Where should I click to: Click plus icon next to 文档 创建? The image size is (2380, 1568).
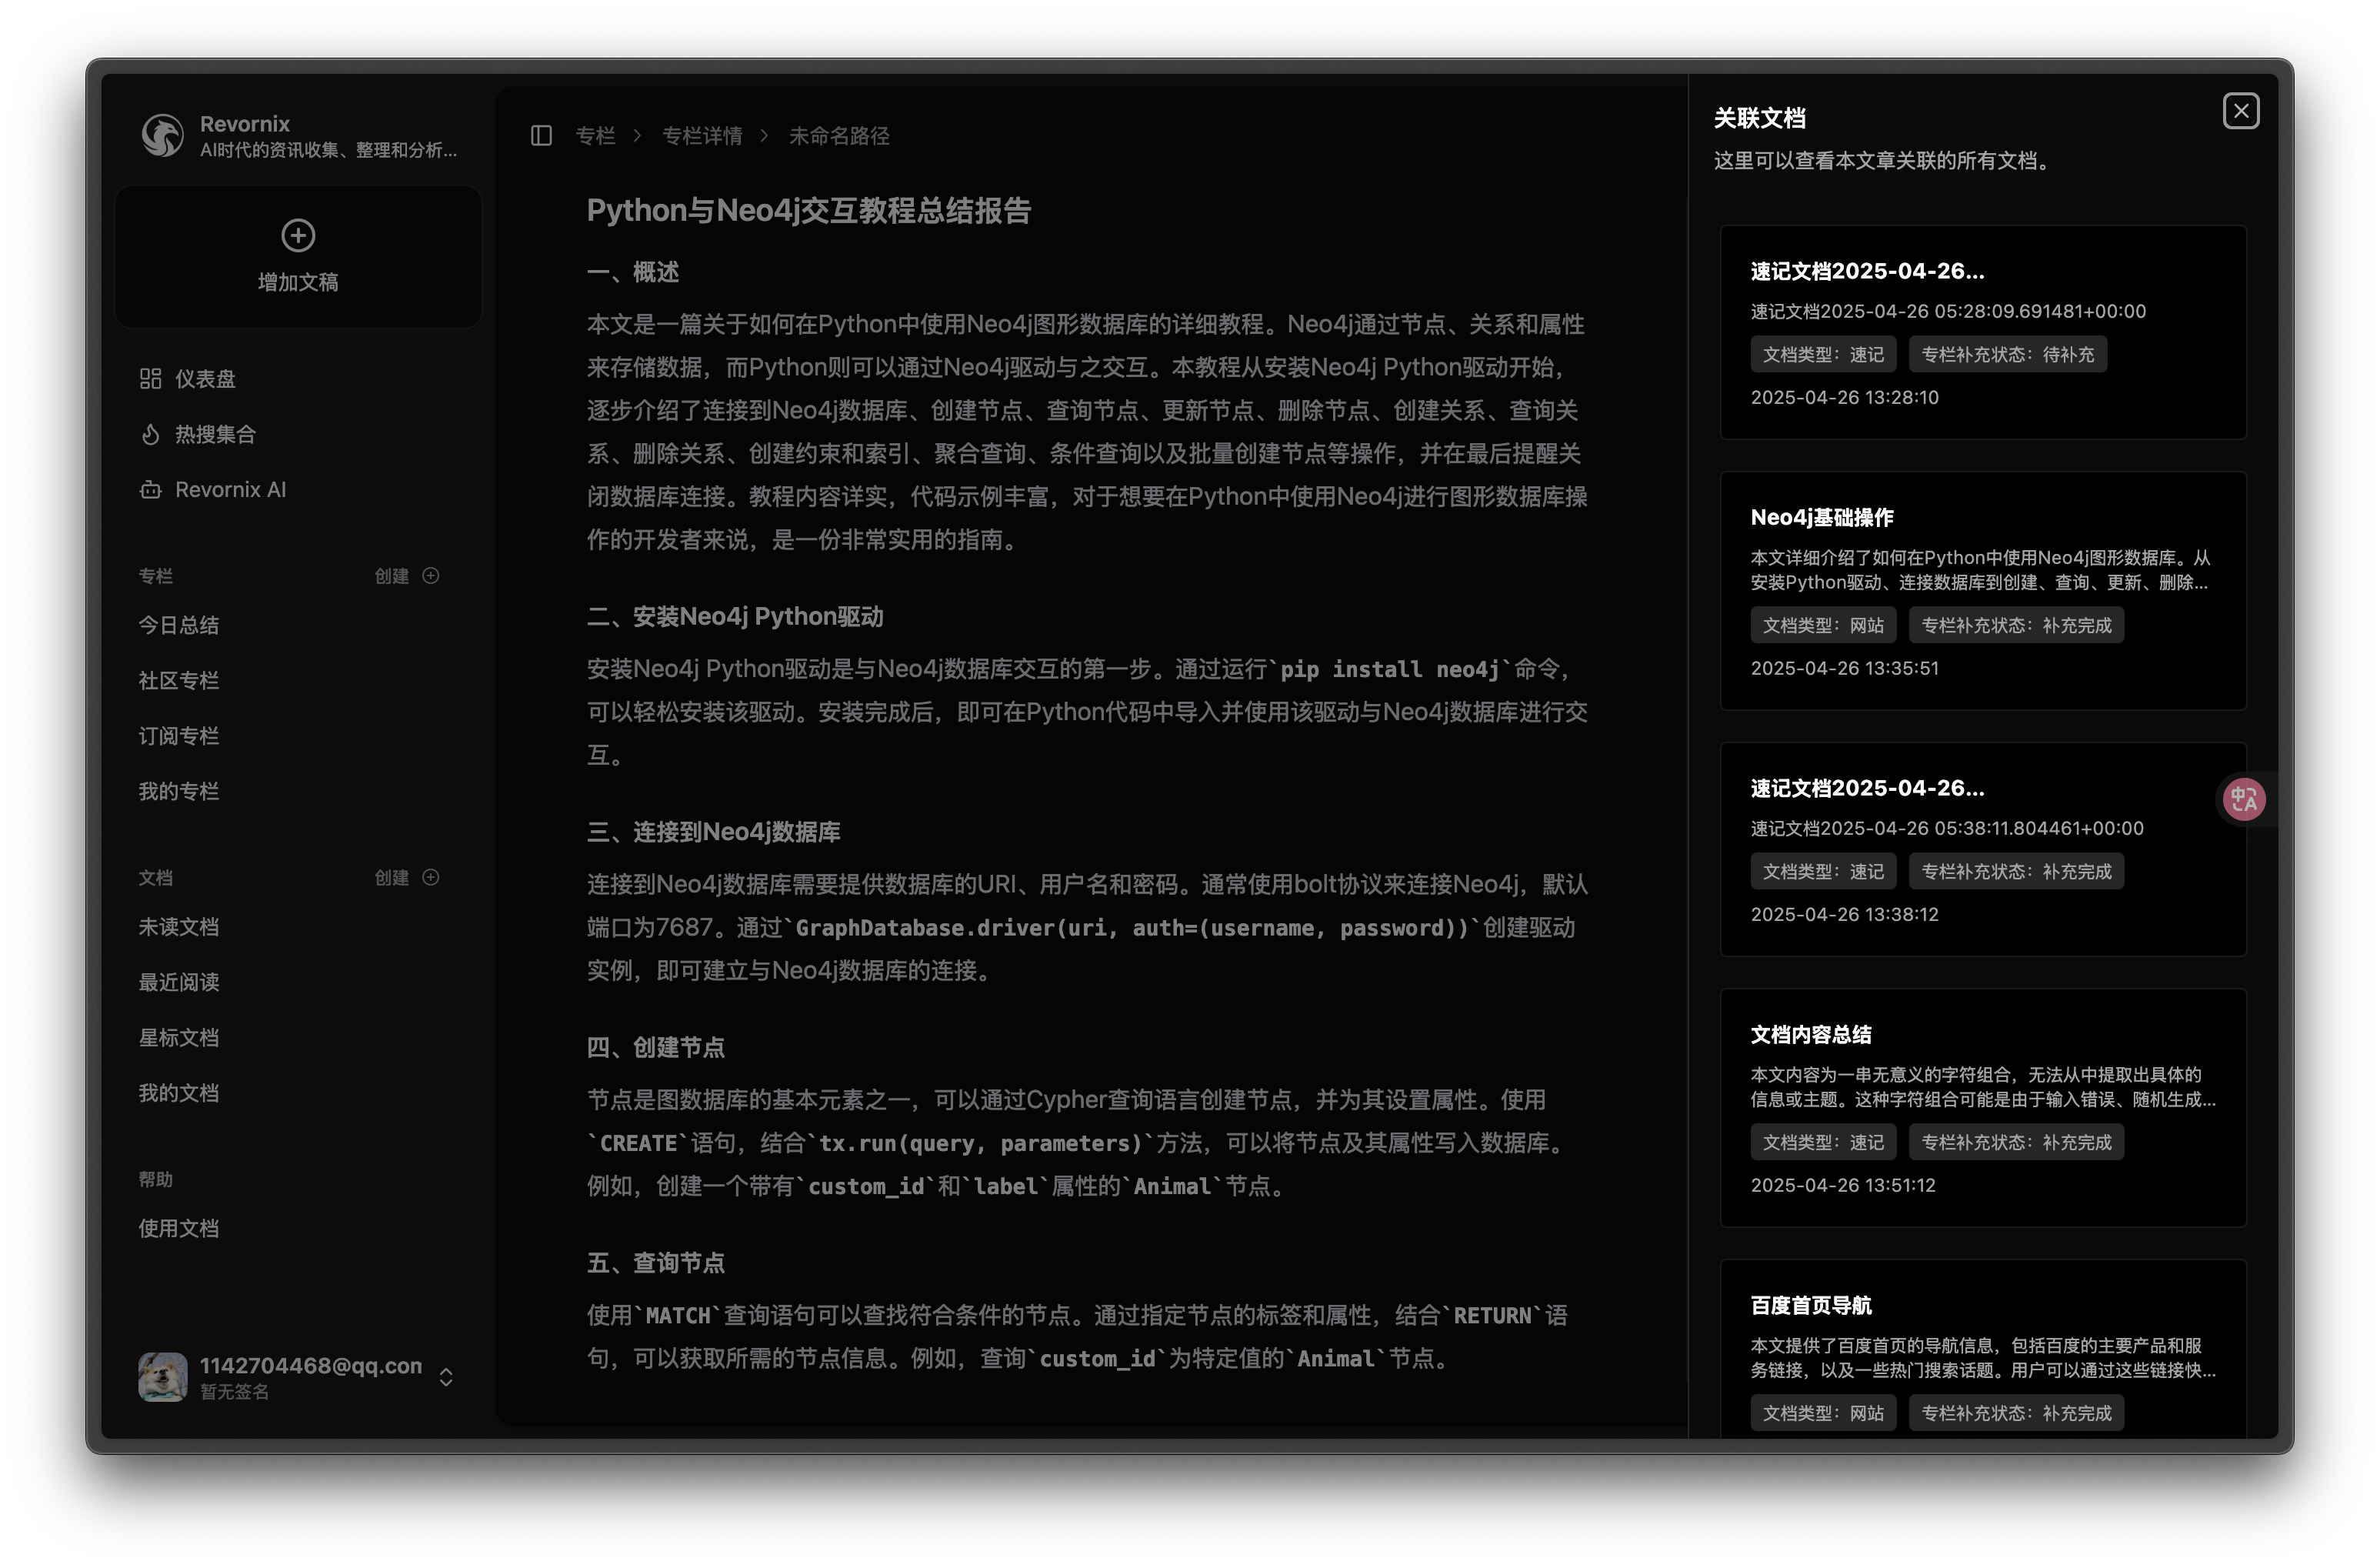[x=431, y=878]
